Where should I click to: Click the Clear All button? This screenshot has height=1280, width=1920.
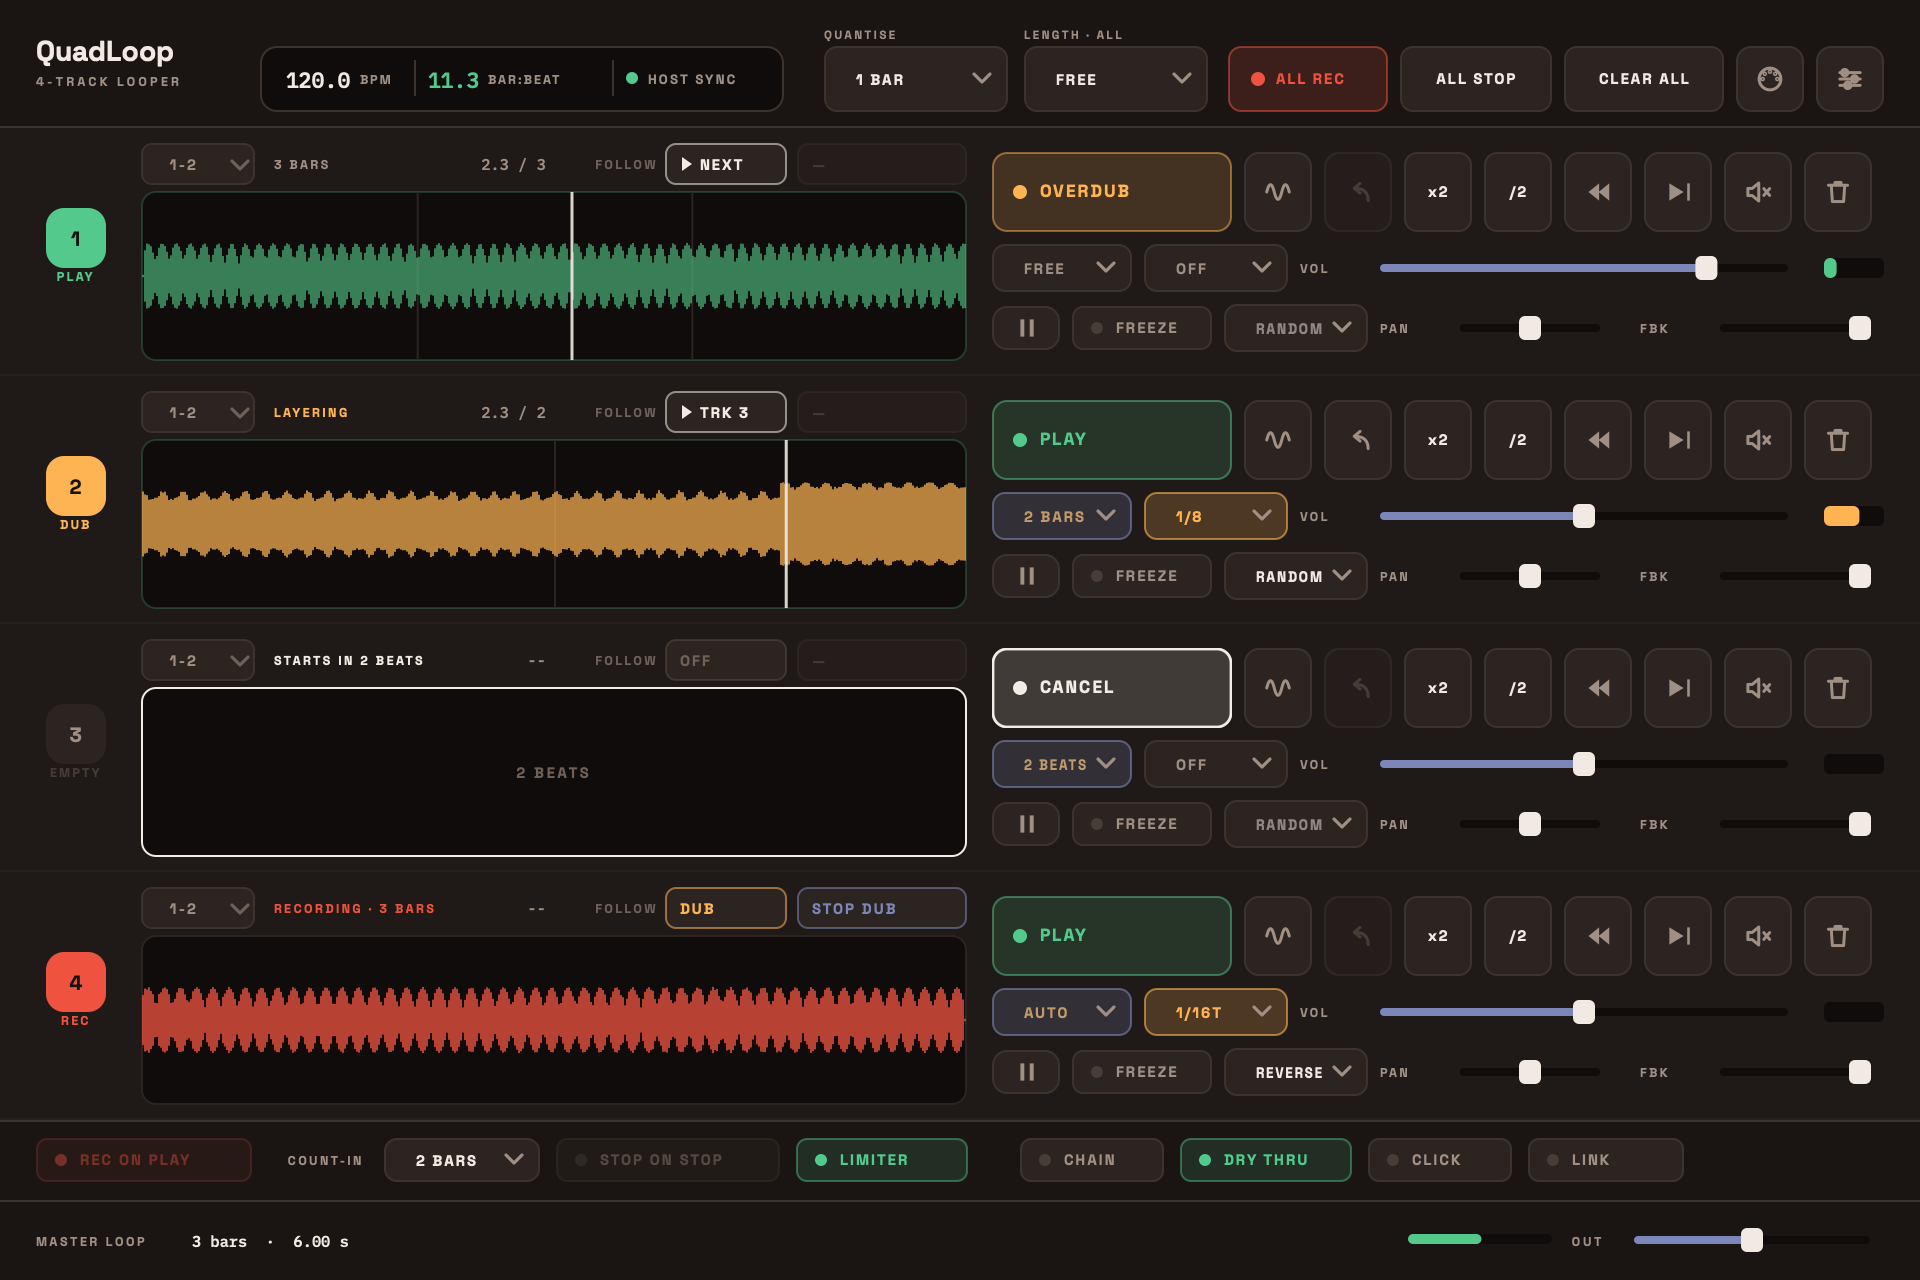click(x=1643, y=79)
